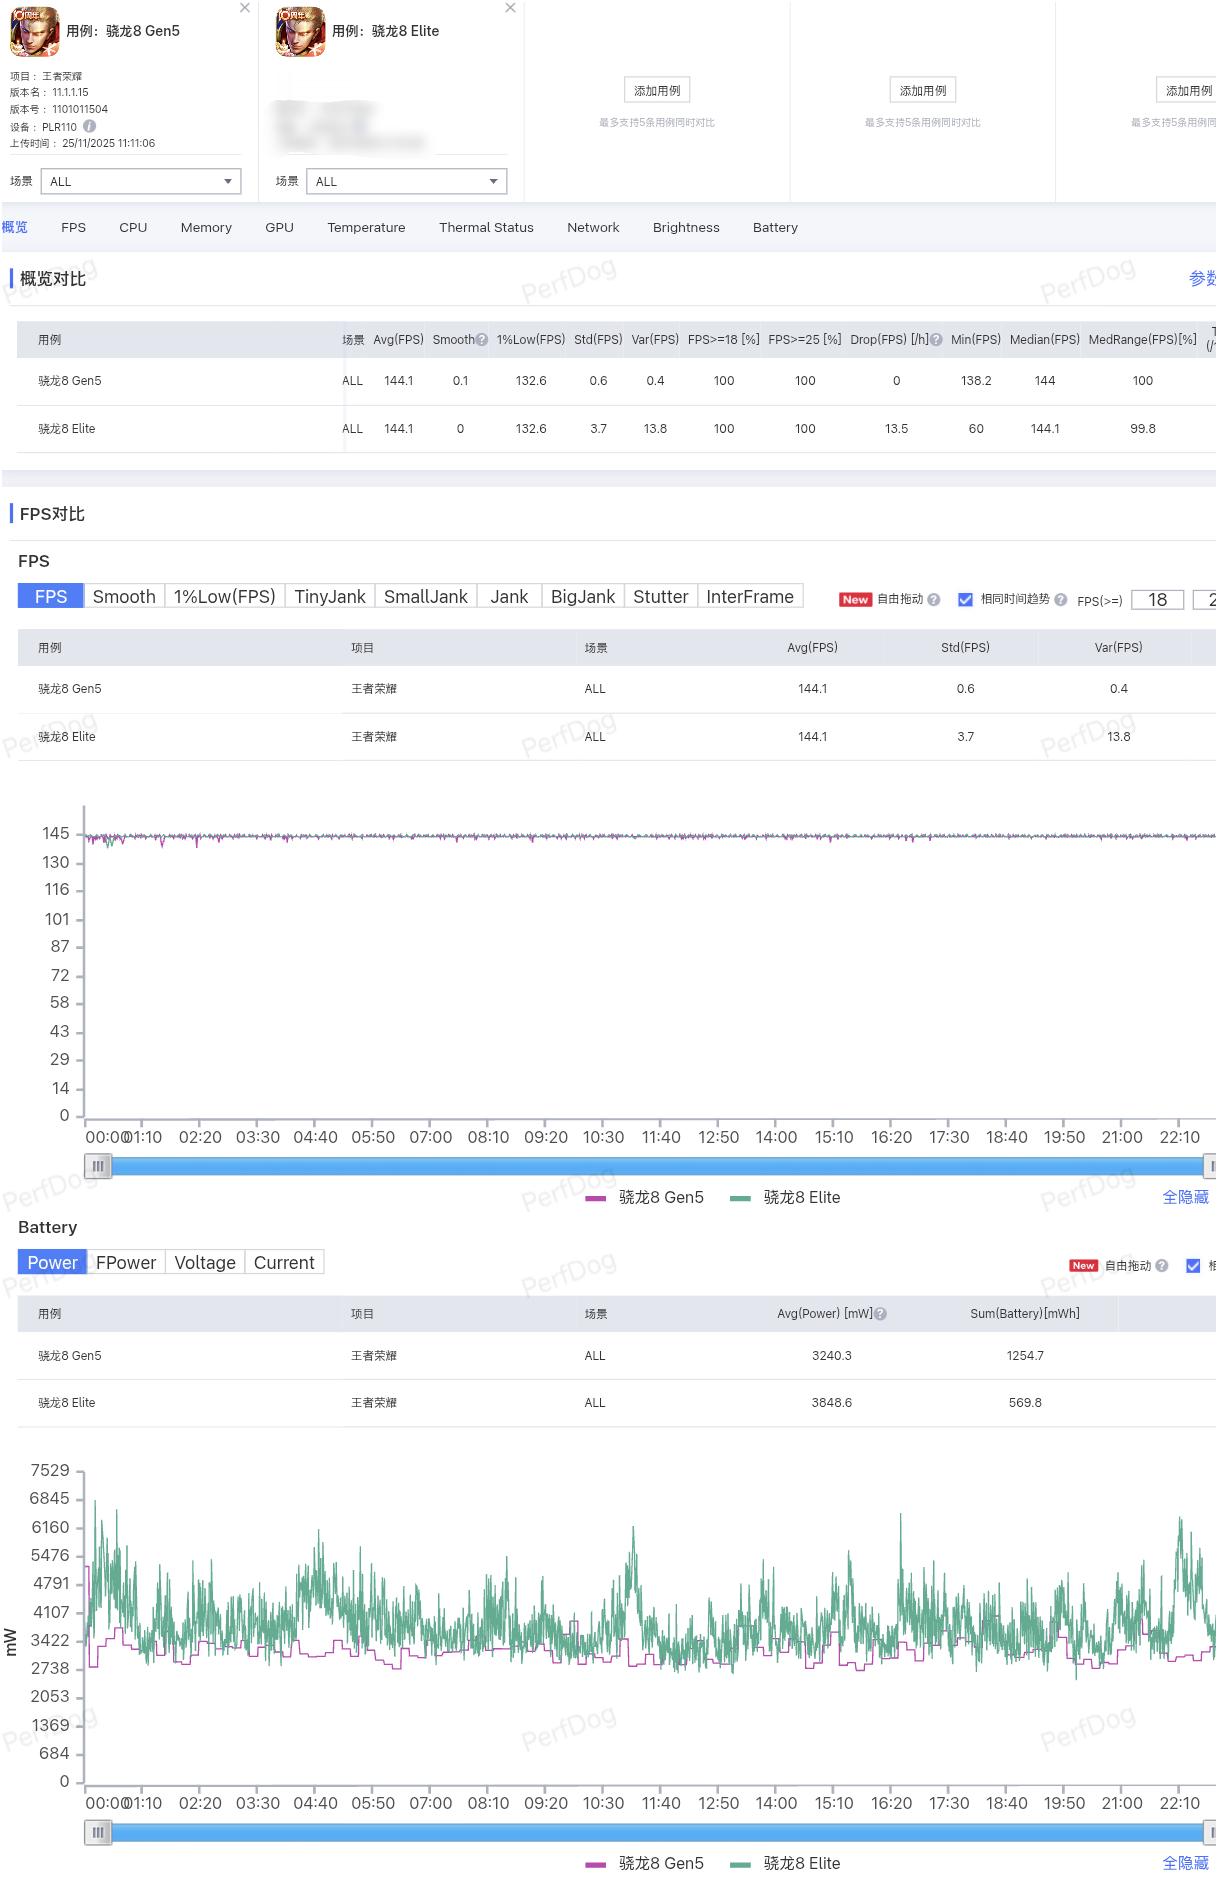
Task: Toggle the 相同时间趋势 checkbox in FPS section
Action: click(x=965, y=600)
